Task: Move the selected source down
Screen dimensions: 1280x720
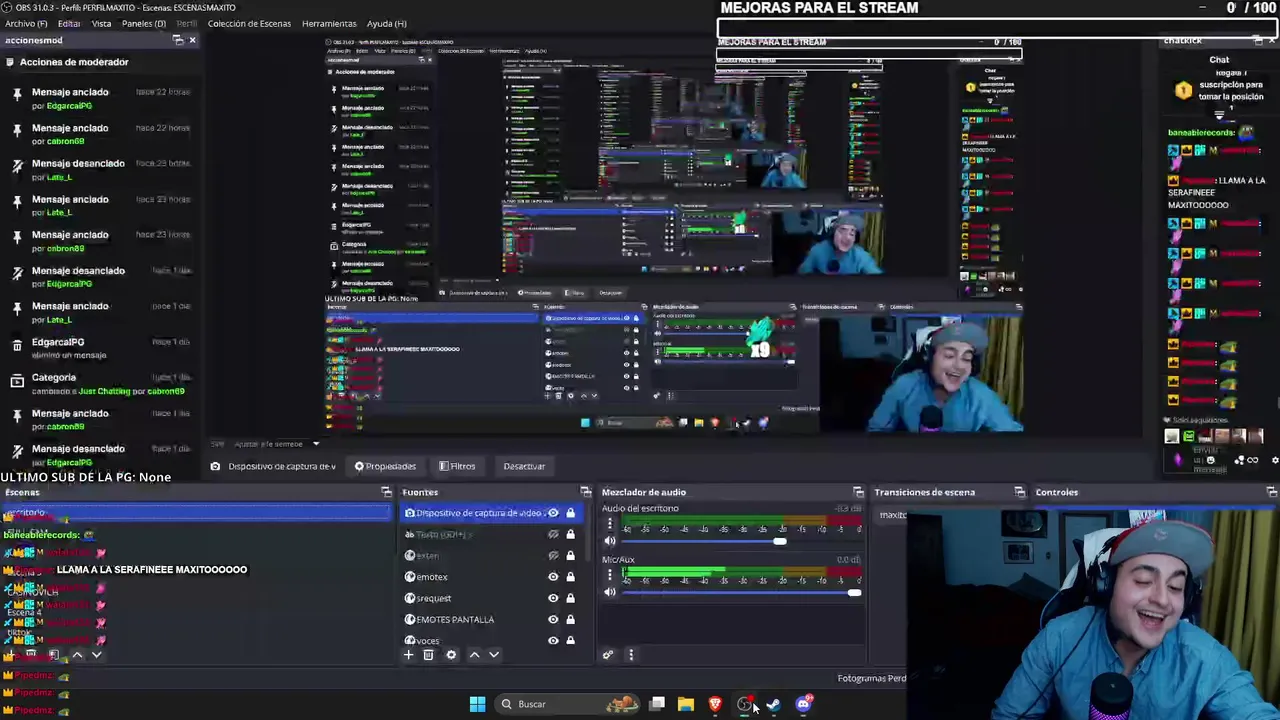Action: point(493,655)
